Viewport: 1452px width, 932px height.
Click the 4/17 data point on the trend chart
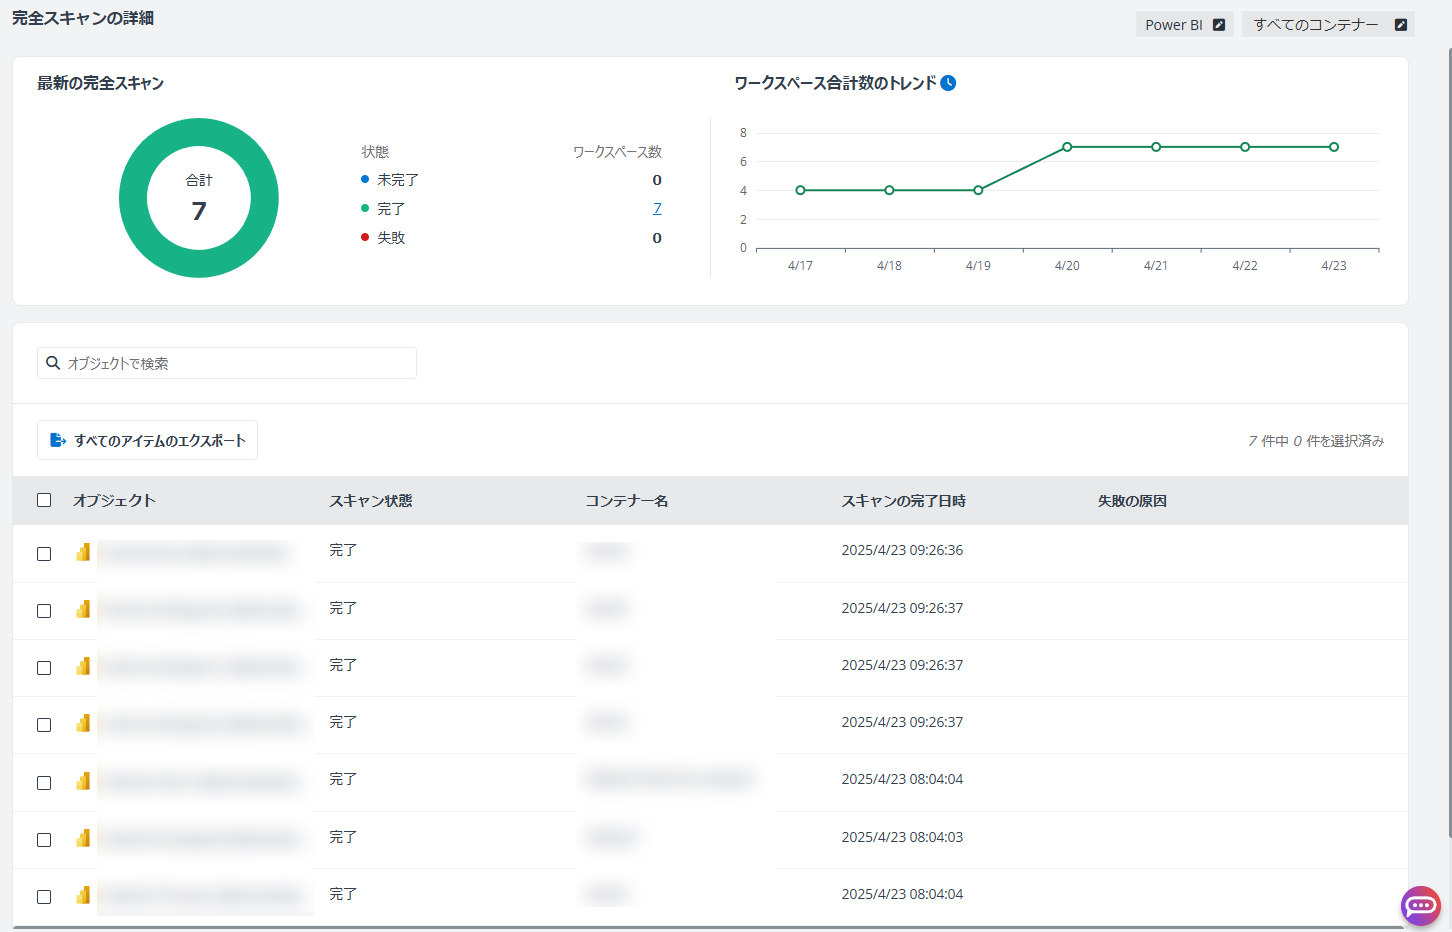800,190
